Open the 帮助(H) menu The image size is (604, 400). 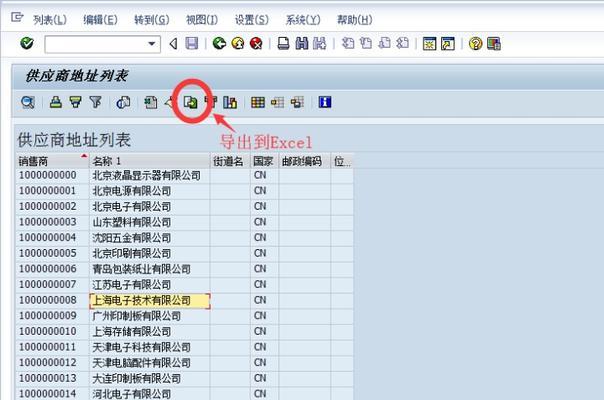tap(354, 19)
